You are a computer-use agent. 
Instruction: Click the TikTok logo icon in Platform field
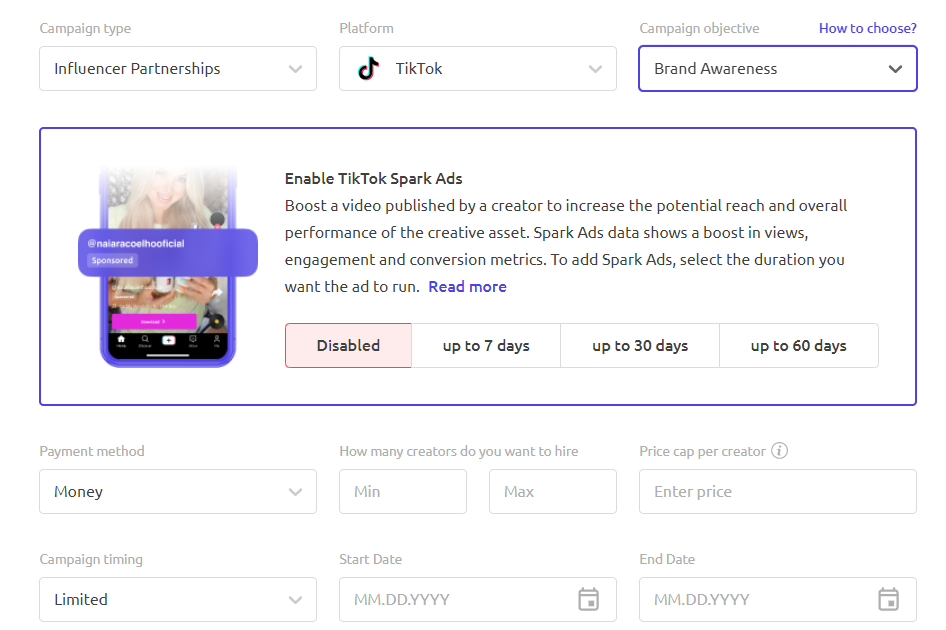click(369, 69)
